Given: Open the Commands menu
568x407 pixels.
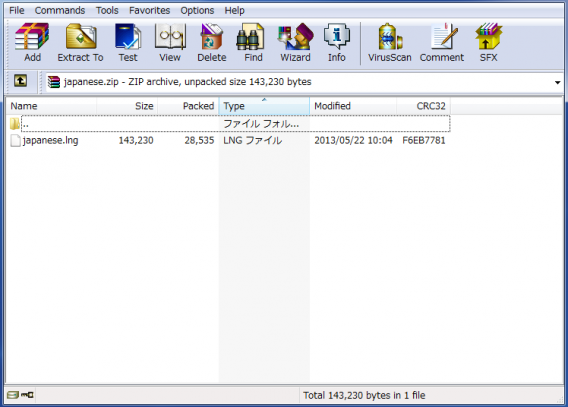Looking at the screenshot, I should coord(60,11).
